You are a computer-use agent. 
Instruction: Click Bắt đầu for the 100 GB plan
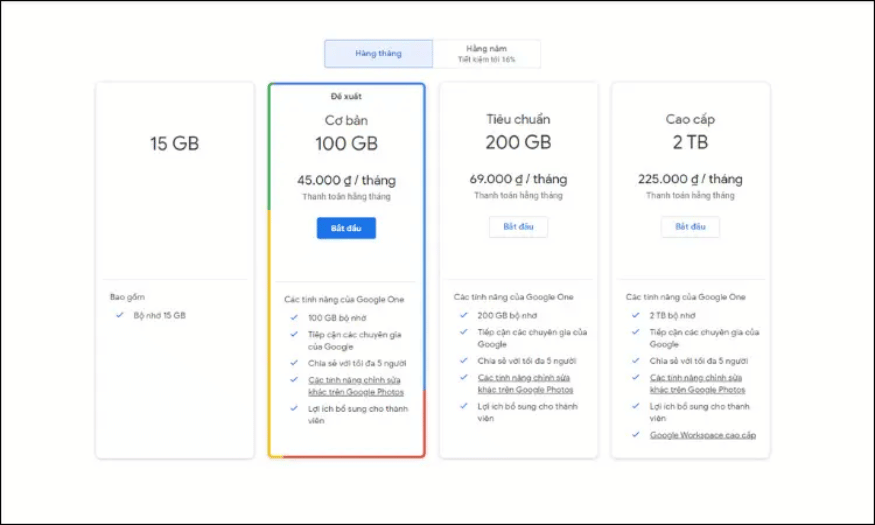click(x=346, y=228)
